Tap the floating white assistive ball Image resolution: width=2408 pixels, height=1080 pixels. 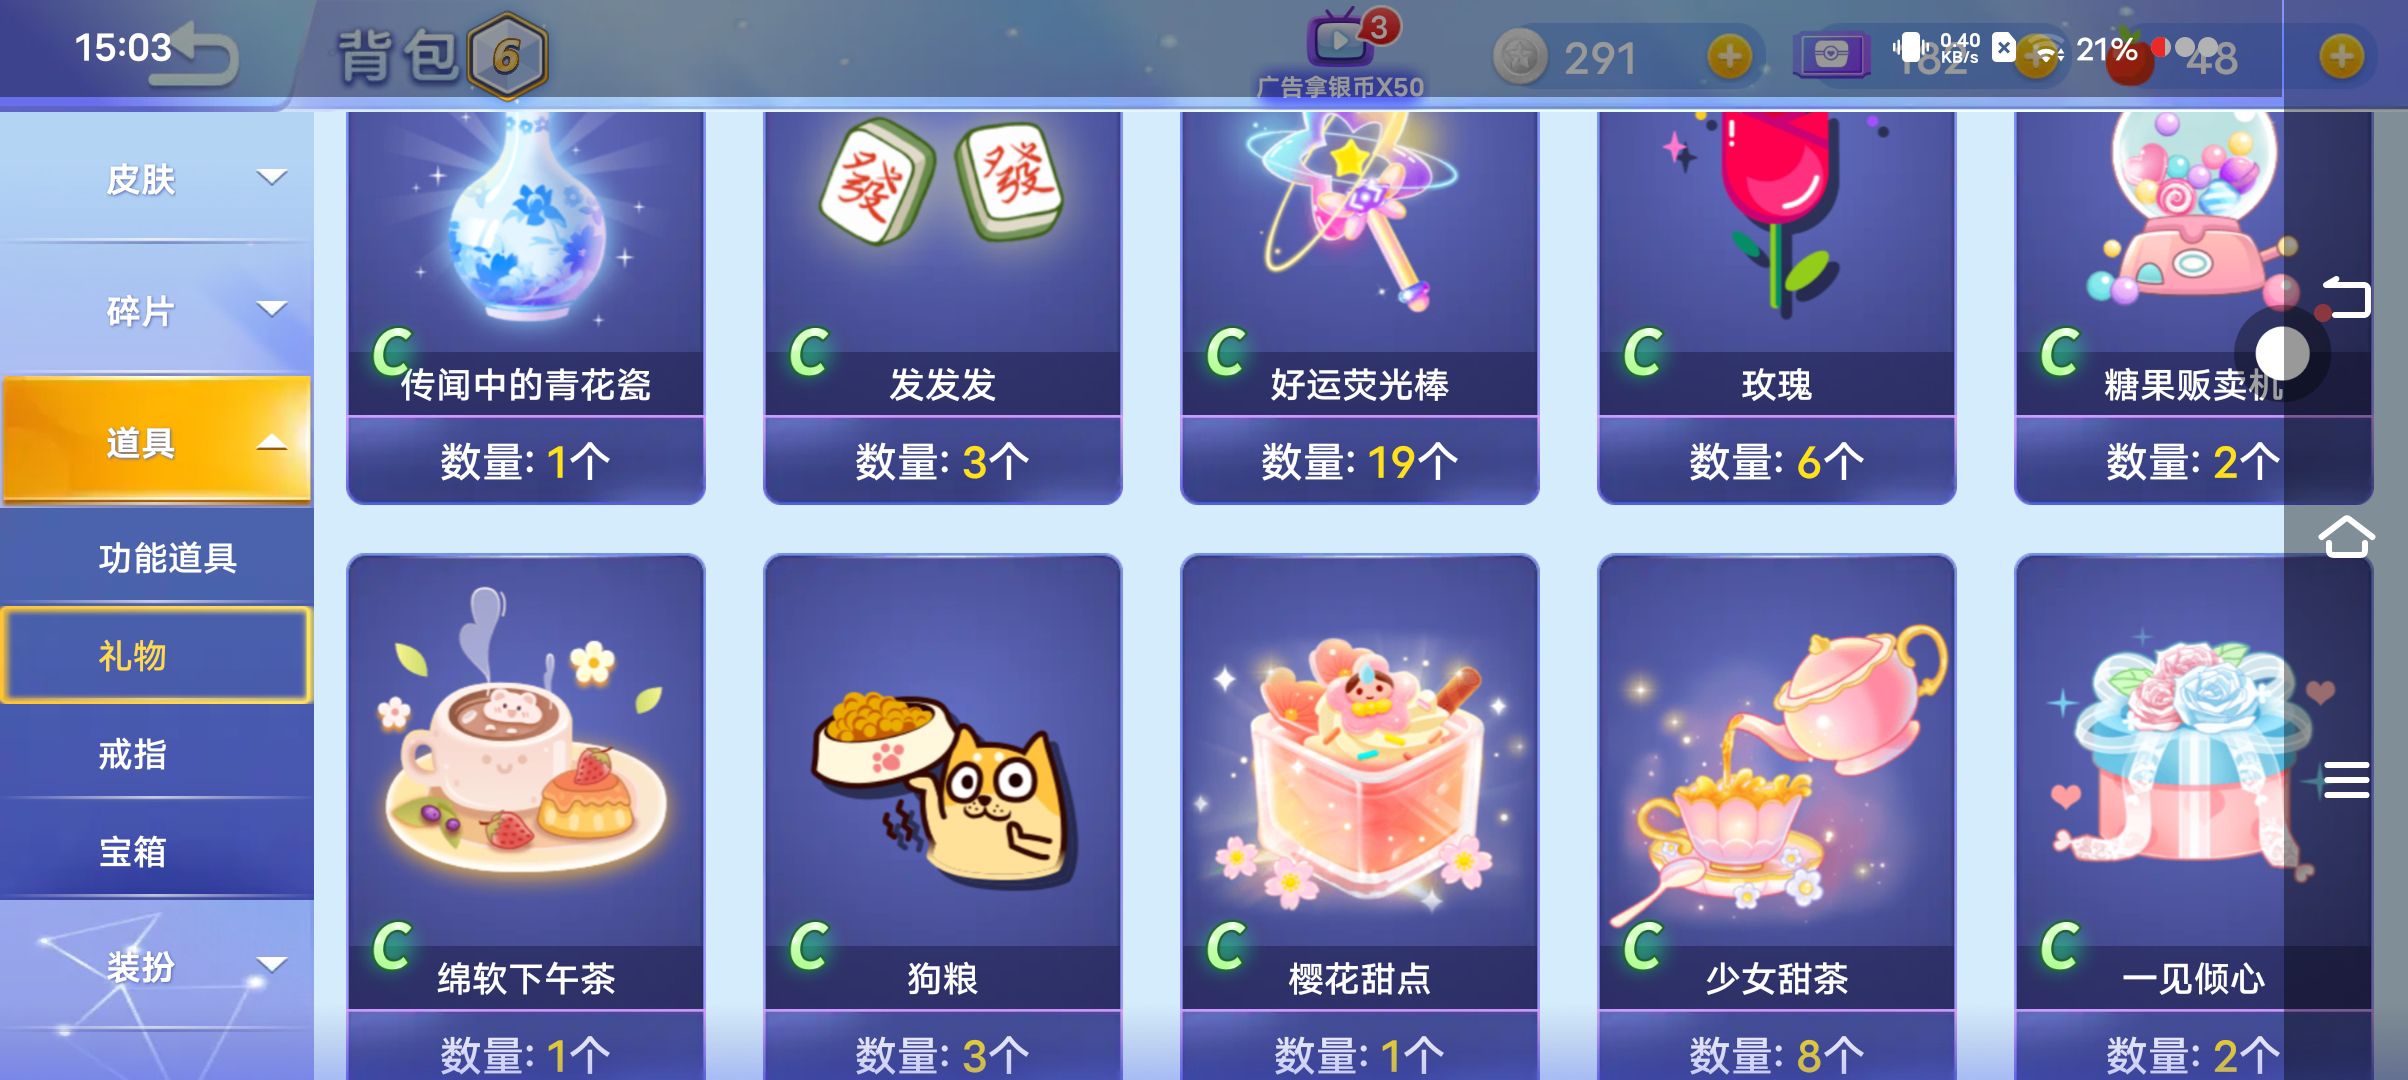2283,353
